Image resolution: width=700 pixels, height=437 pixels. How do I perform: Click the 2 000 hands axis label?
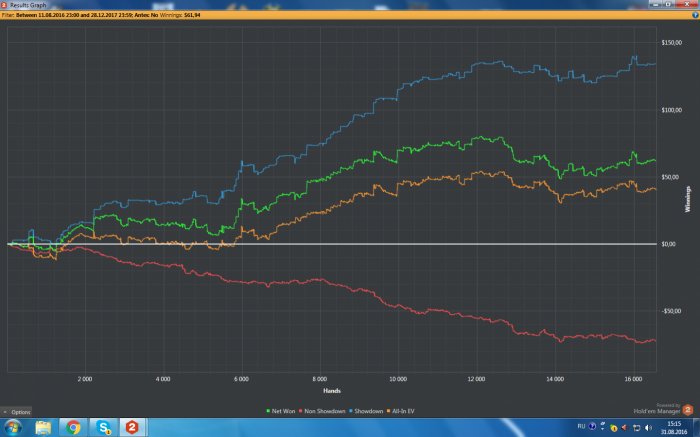point(85,379)
